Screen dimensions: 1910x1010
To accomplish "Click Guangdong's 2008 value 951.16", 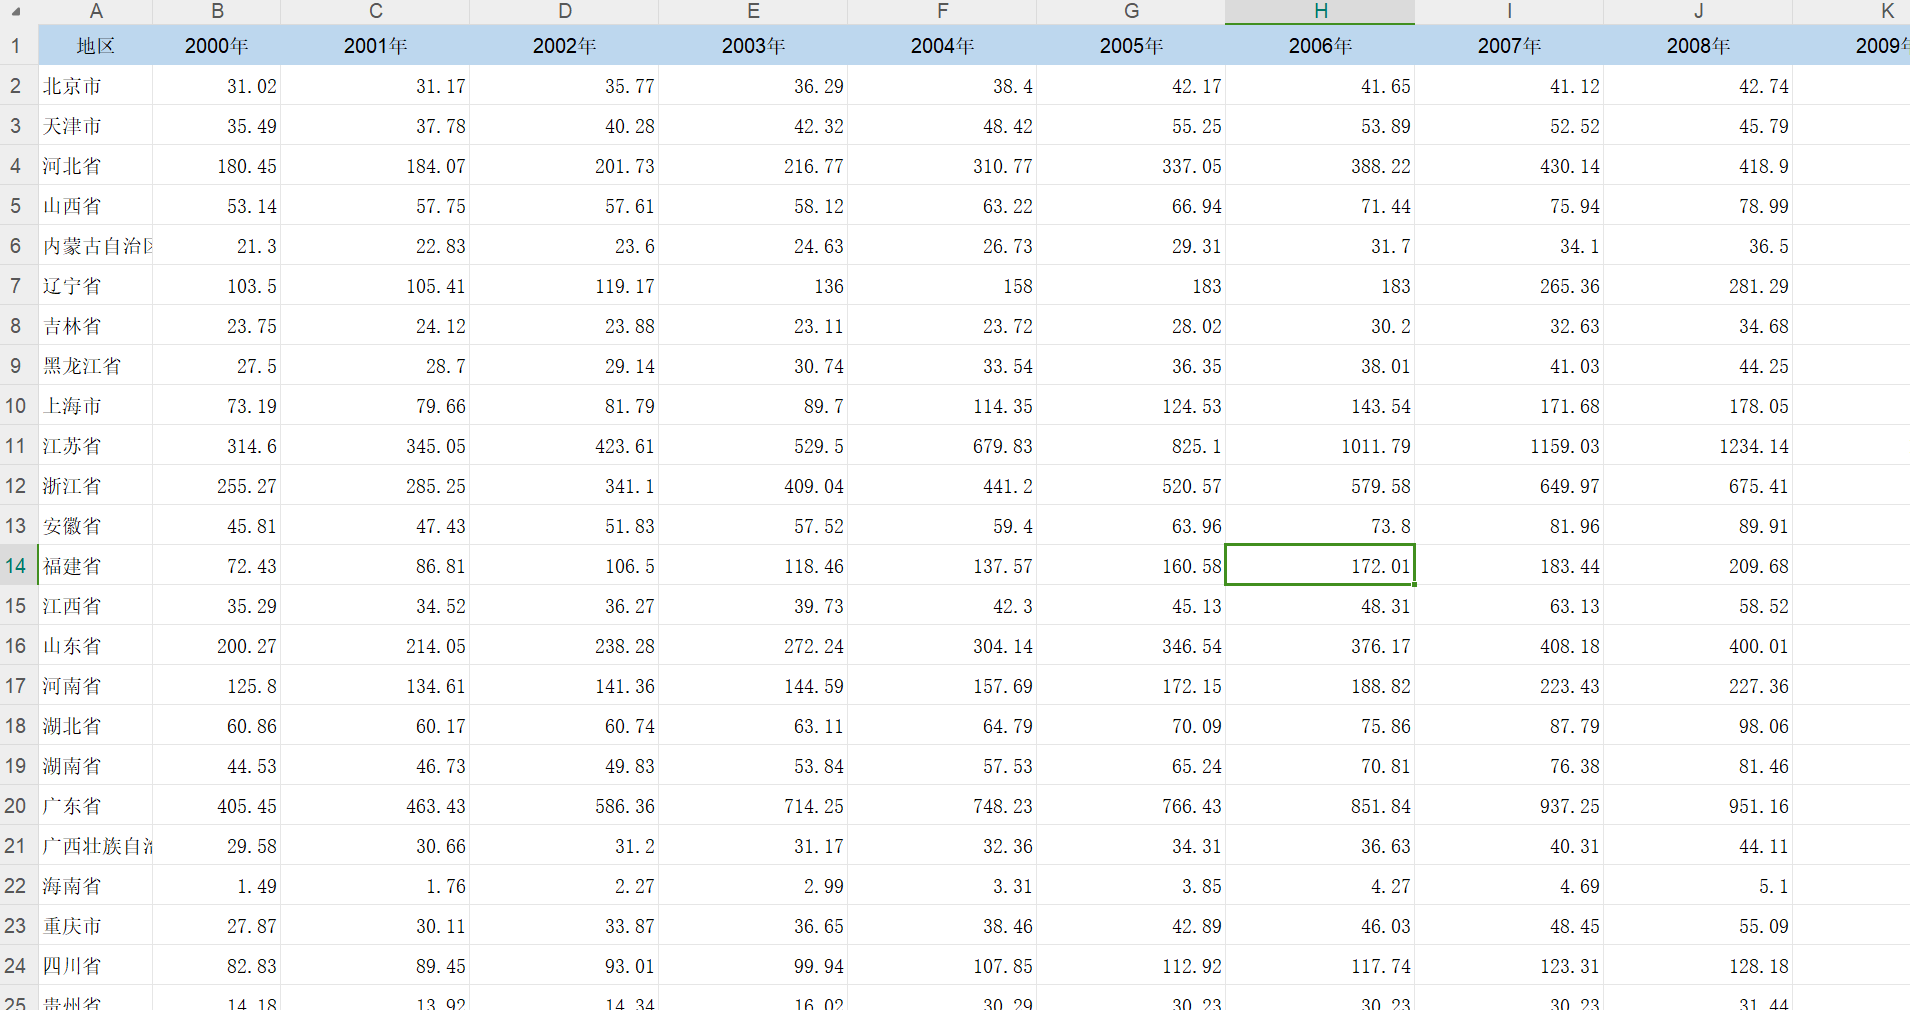I will (x=1699, y=806).
